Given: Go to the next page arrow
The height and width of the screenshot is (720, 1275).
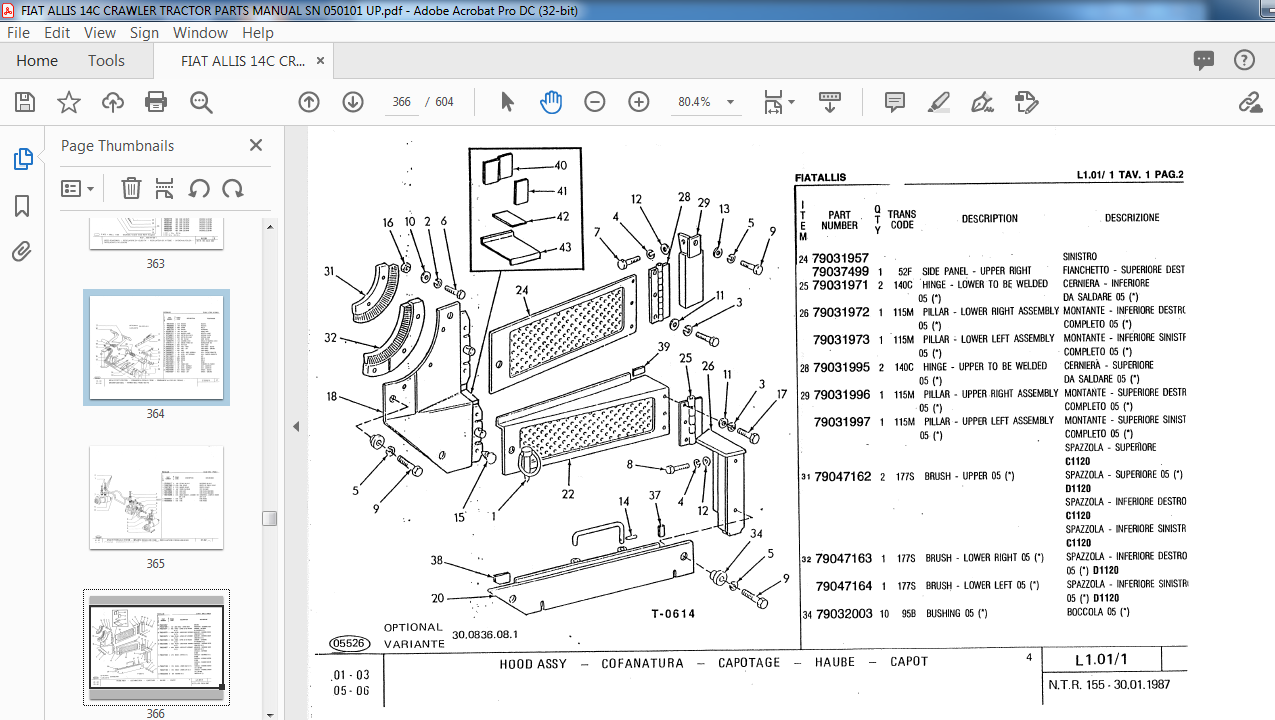Looking at the screenshot, I should (x=353, y=102).
